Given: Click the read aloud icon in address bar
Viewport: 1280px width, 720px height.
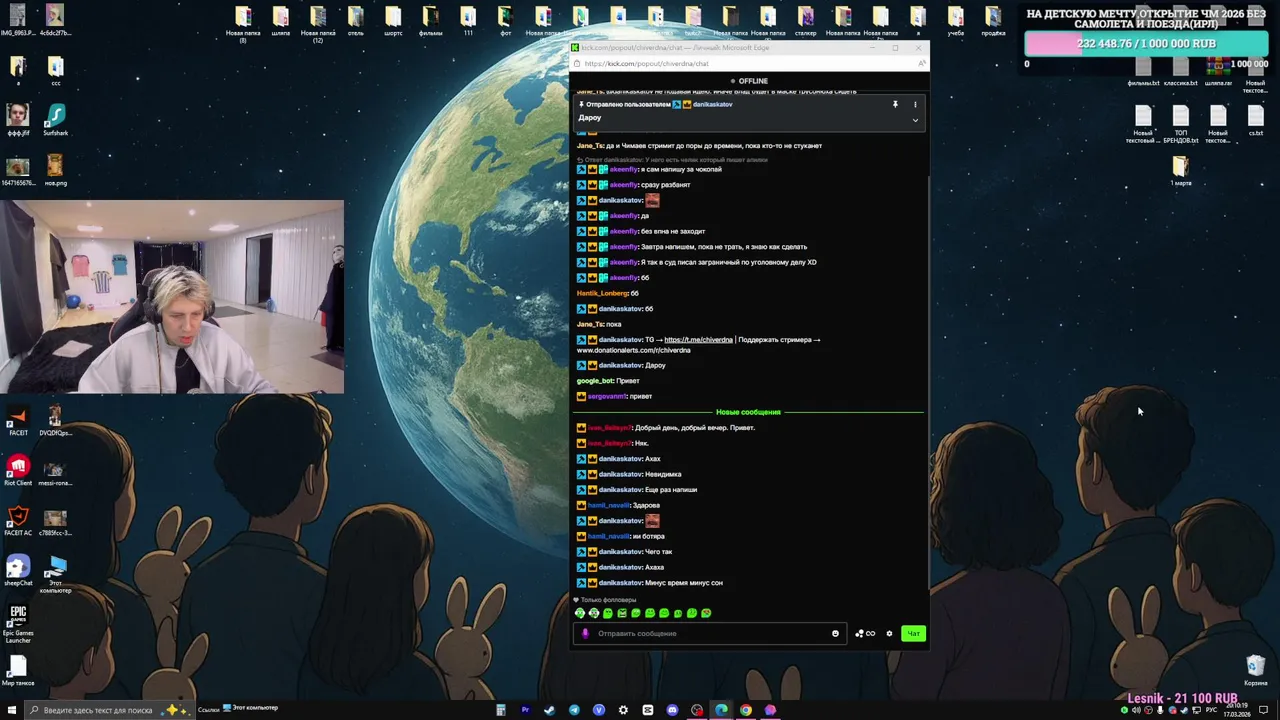Looking at the screenshot, I should [x=921, y=63].
